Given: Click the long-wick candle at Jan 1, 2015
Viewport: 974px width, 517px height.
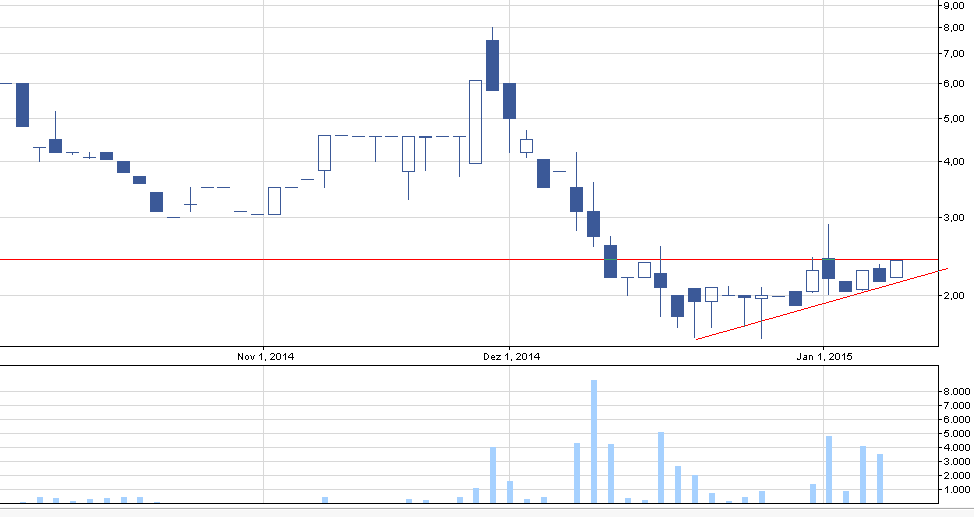Looking at the screenshot, I should 828,267.
